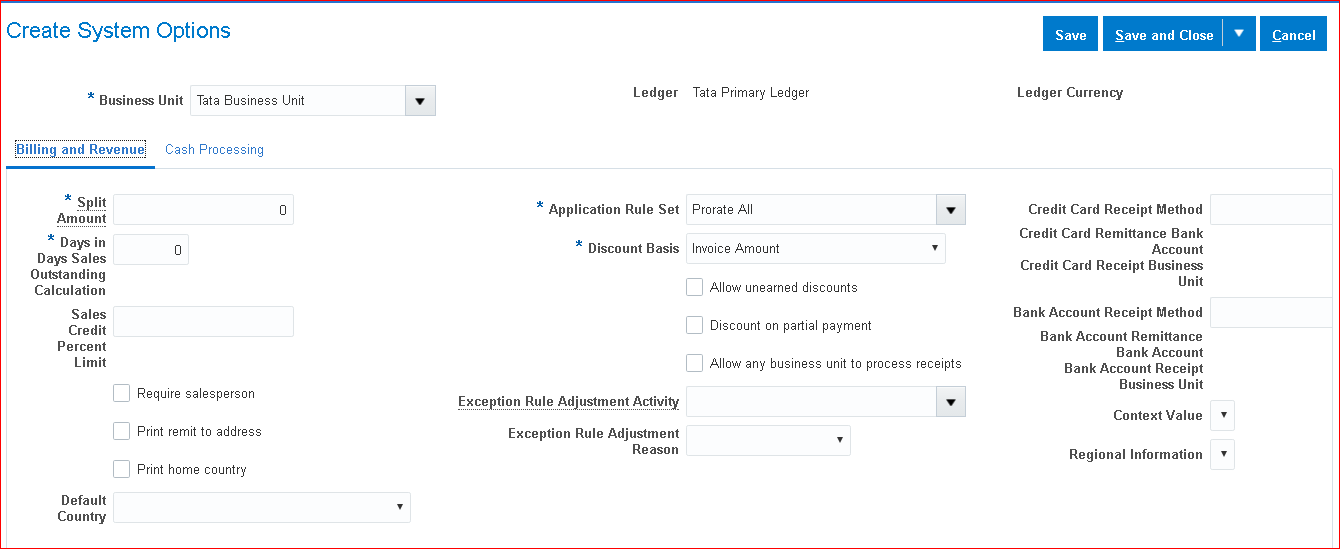
Task: Switch to the Cash Processing tab
Action: pyautogui.click(x=214, y=150)
